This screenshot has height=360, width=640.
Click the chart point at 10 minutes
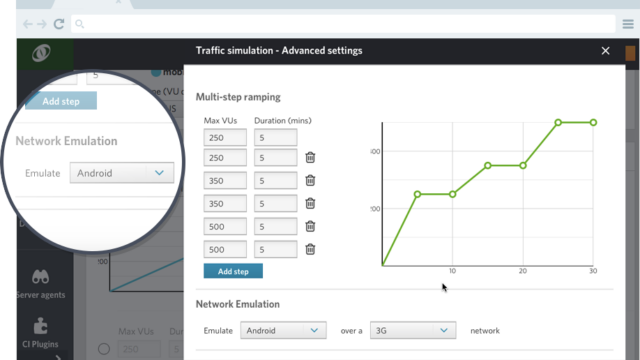click(x=452, y=194)
